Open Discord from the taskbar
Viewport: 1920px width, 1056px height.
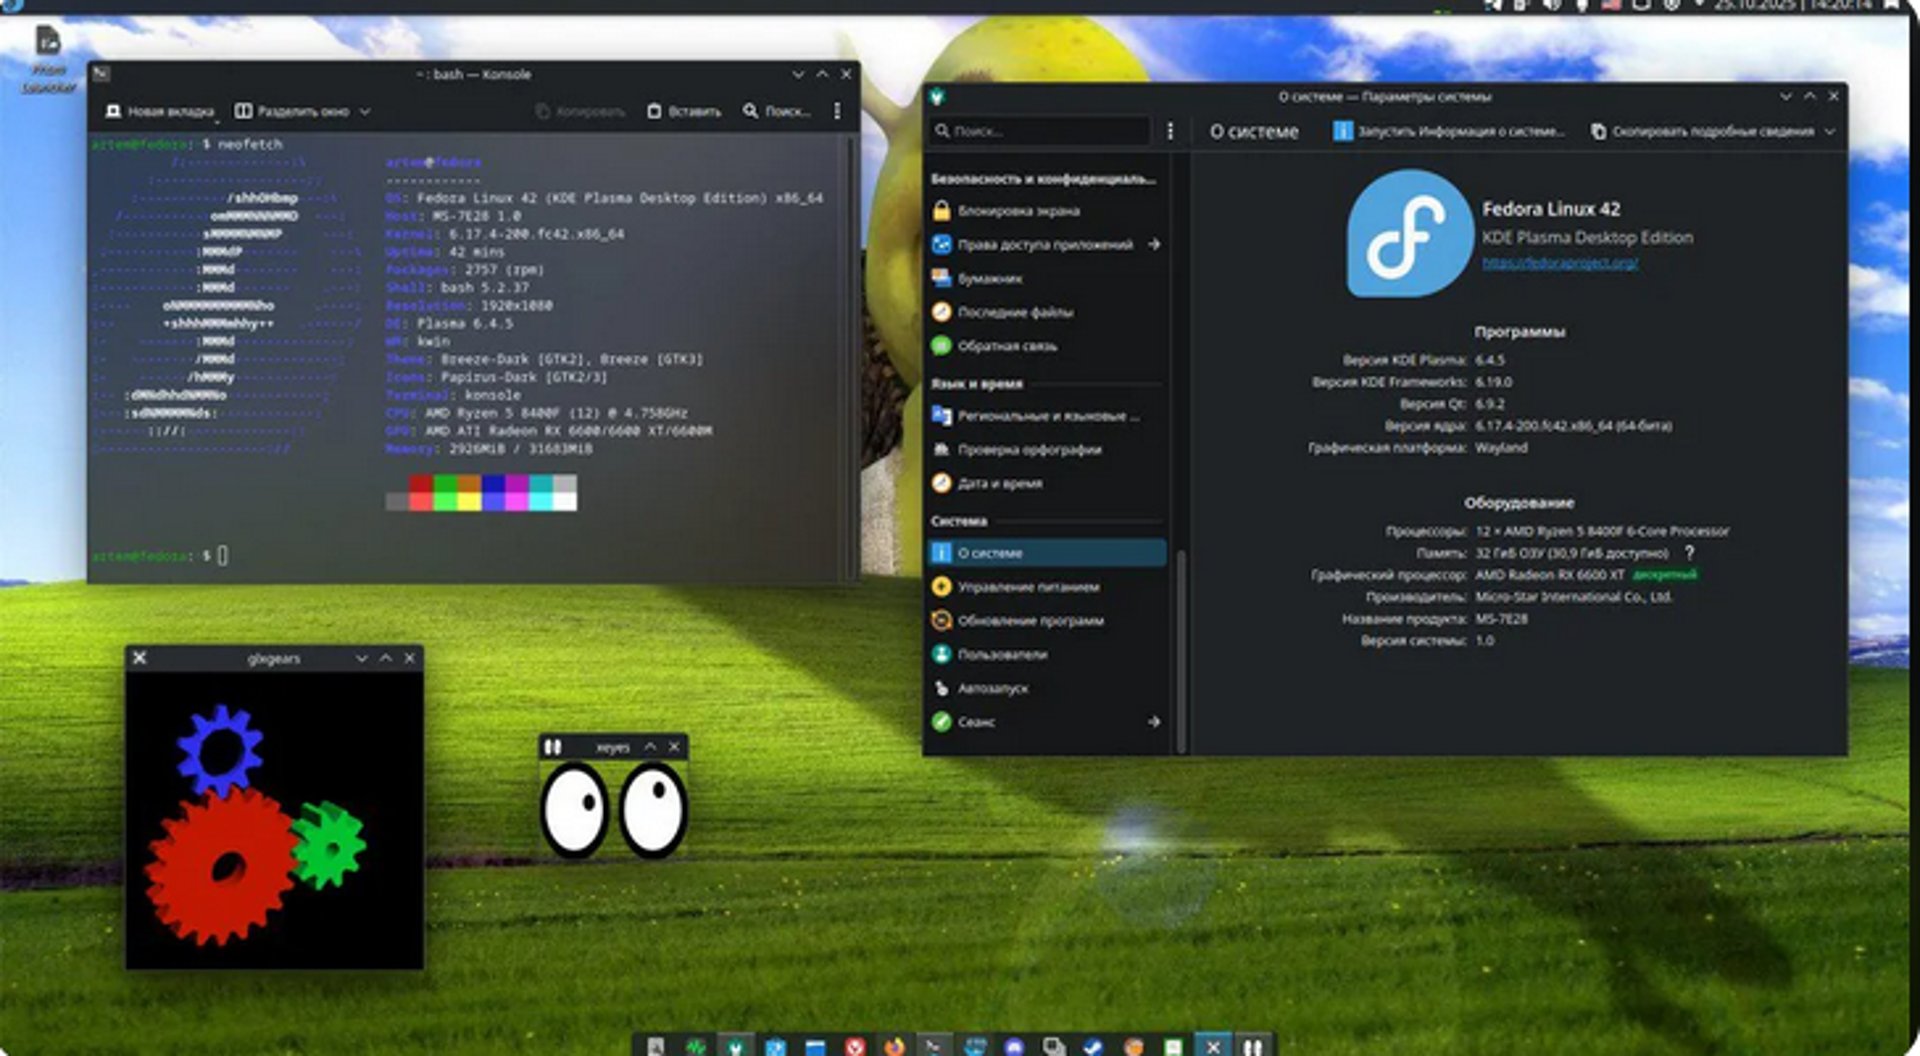point(1014,1046)
